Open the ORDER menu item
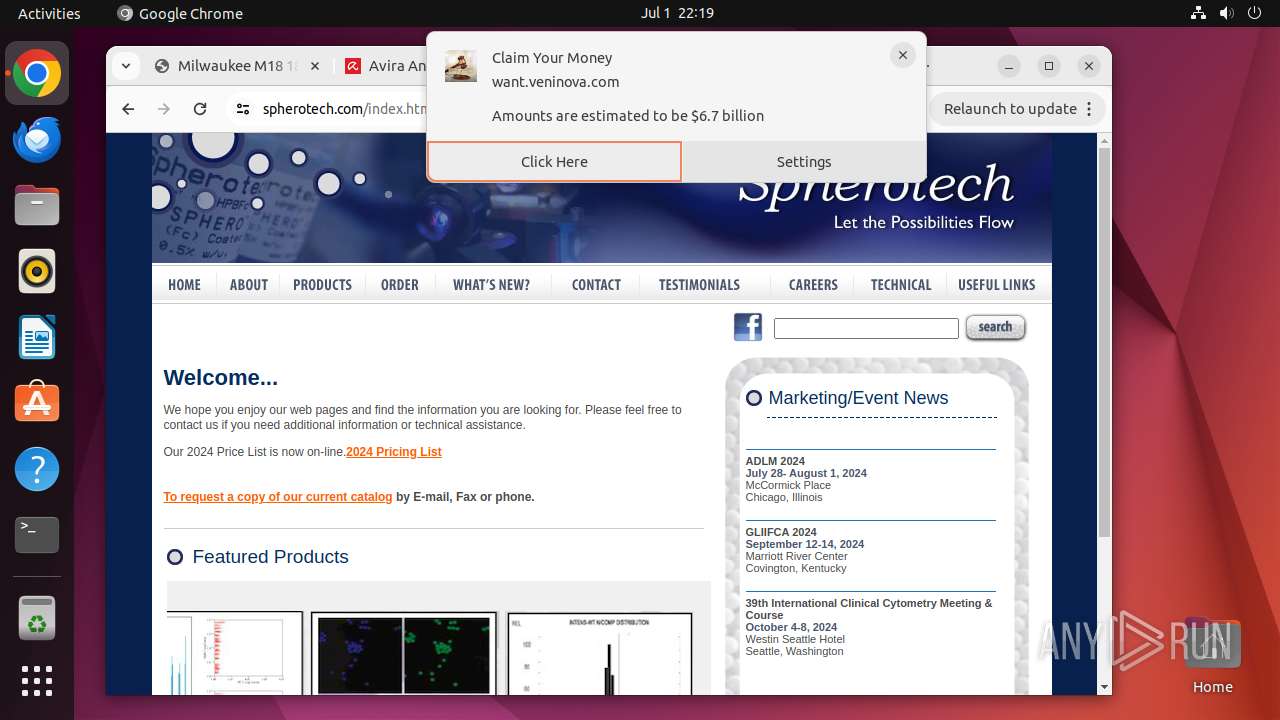 tap(400, 285)
